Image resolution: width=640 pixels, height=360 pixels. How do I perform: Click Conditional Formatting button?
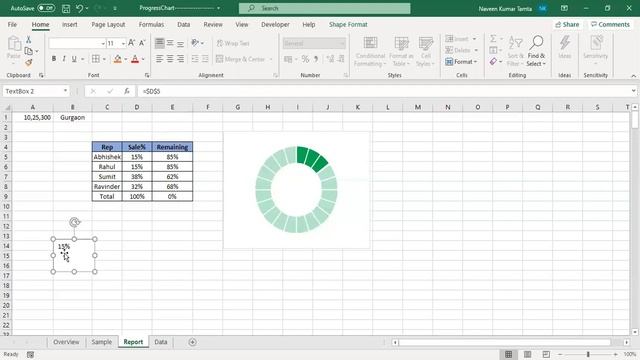point(370,51)
